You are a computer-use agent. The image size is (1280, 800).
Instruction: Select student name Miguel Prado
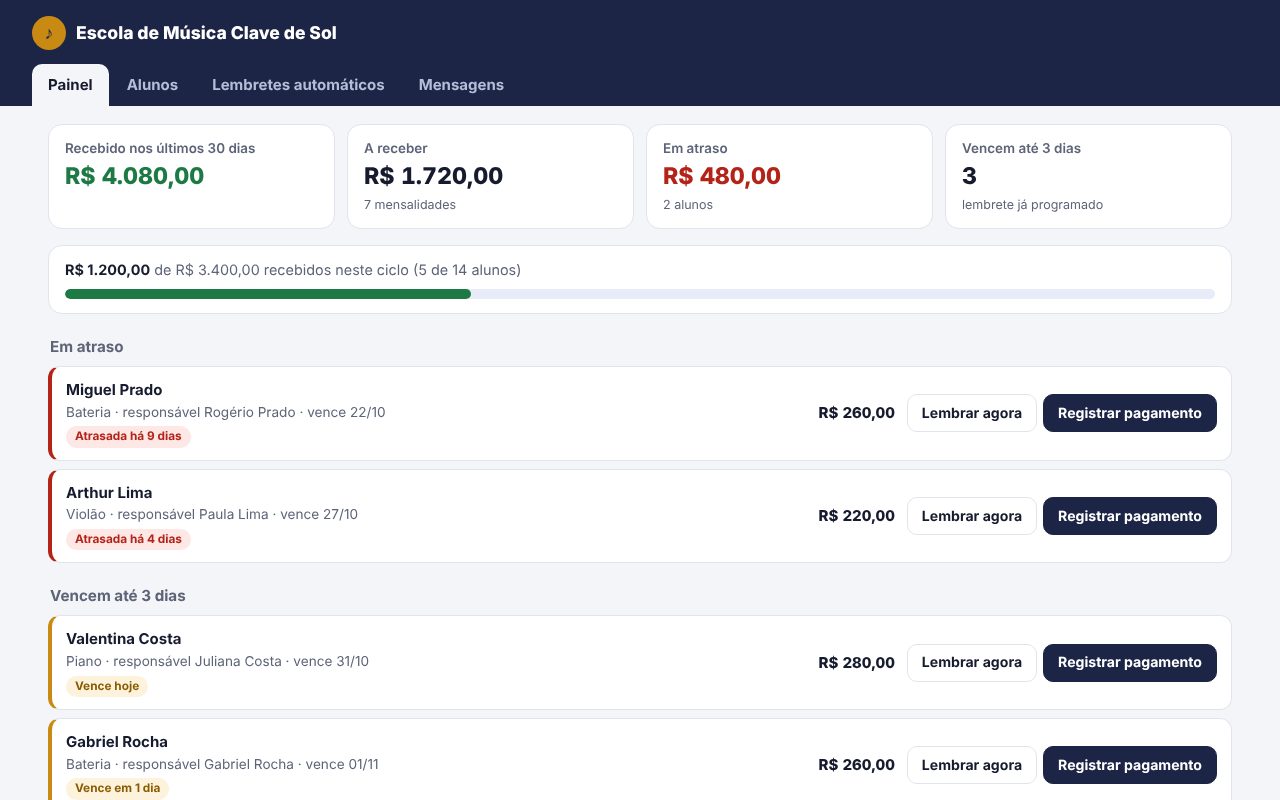click(x=114, y=390)
